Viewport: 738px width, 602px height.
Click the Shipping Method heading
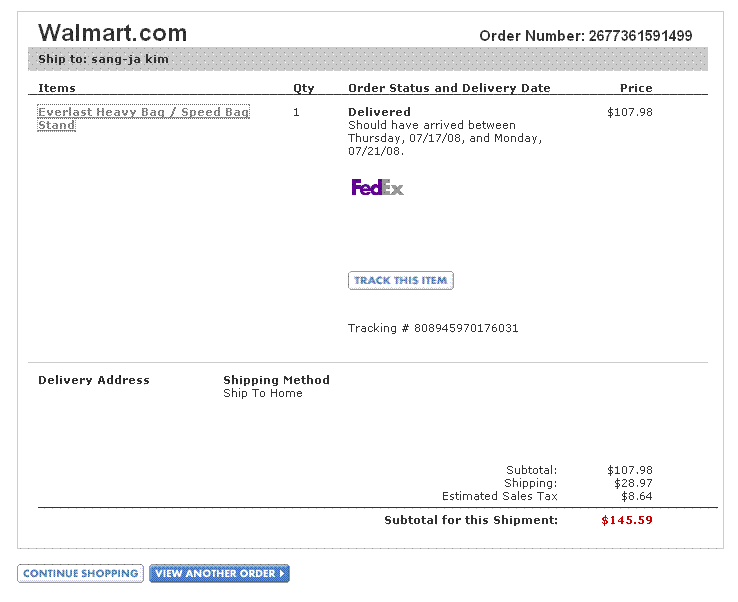[x=276, y=380]
